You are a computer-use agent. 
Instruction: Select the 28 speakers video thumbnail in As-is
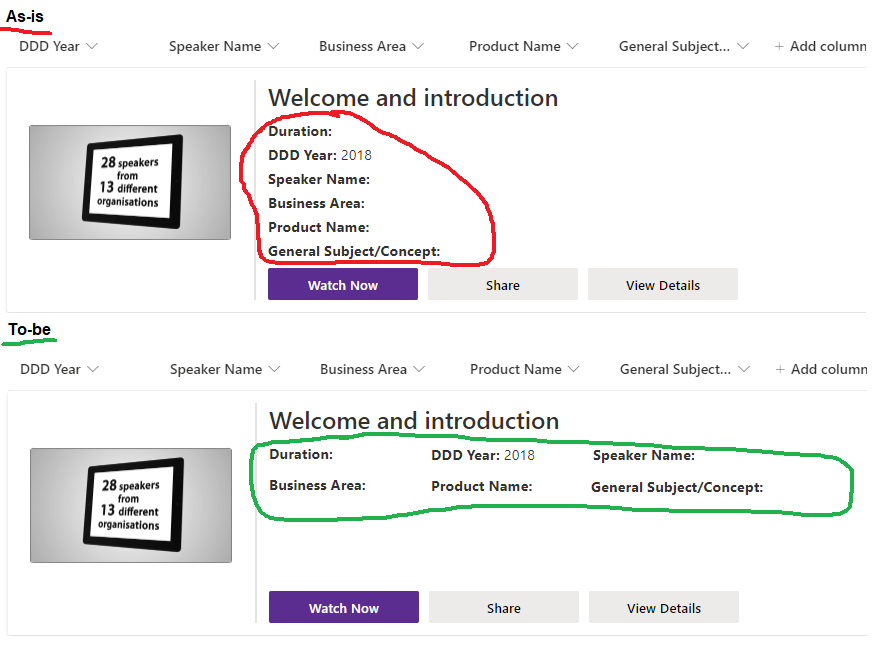pos(129,182)
